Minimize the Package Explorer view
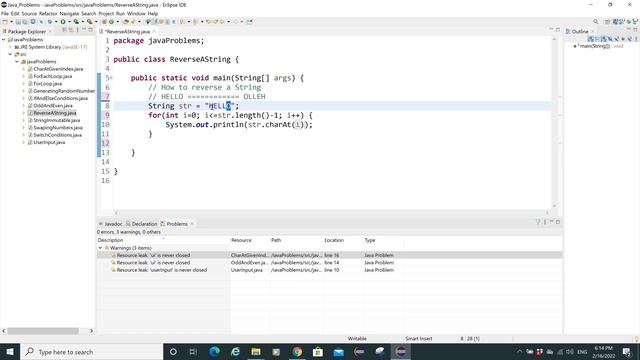 point(84,30)
